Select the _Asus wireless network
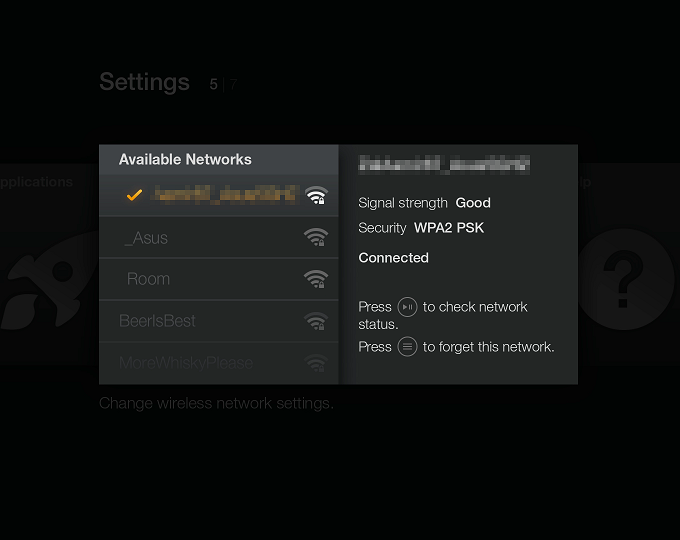680x540 pixels. tap(219, 238)
